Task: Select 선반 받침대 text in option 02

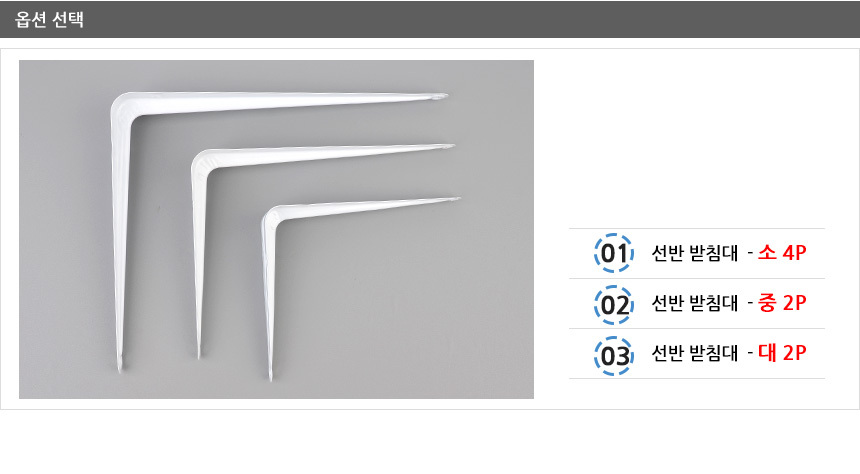Action: tap(694, 303)
